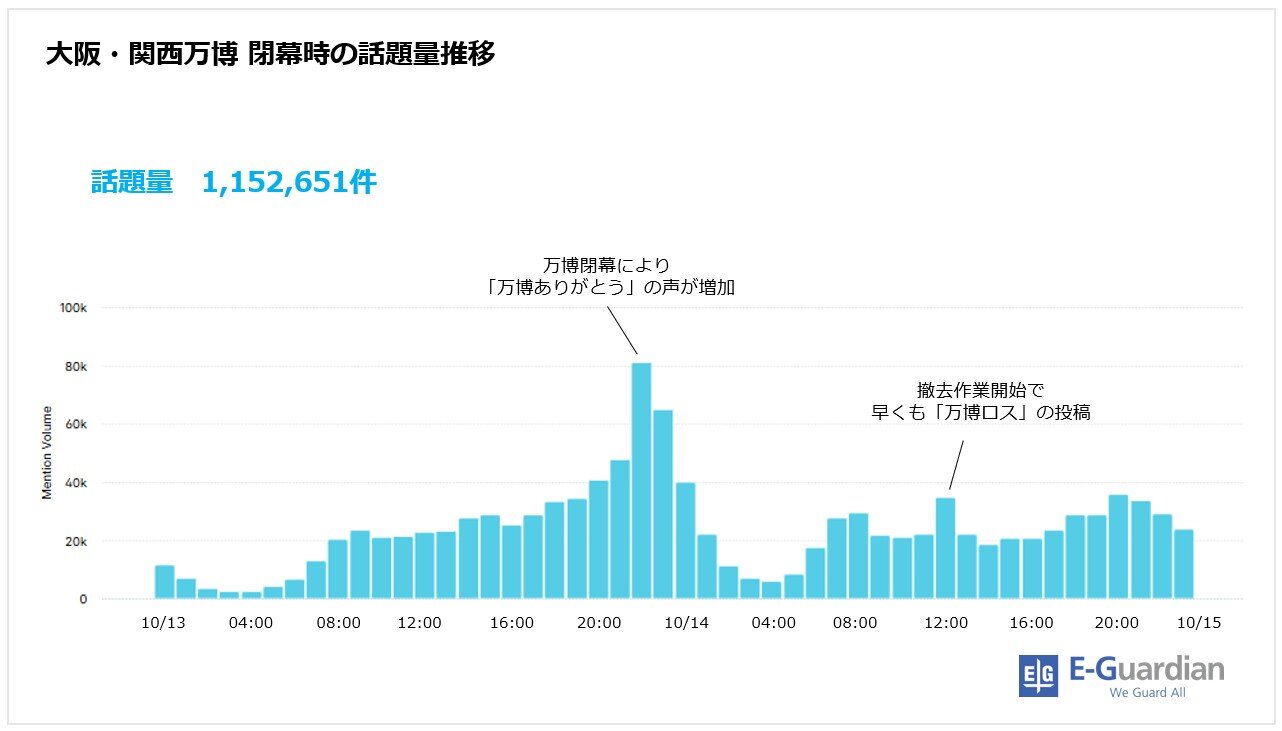Click the 80k y-axis label

click(75, 367)
